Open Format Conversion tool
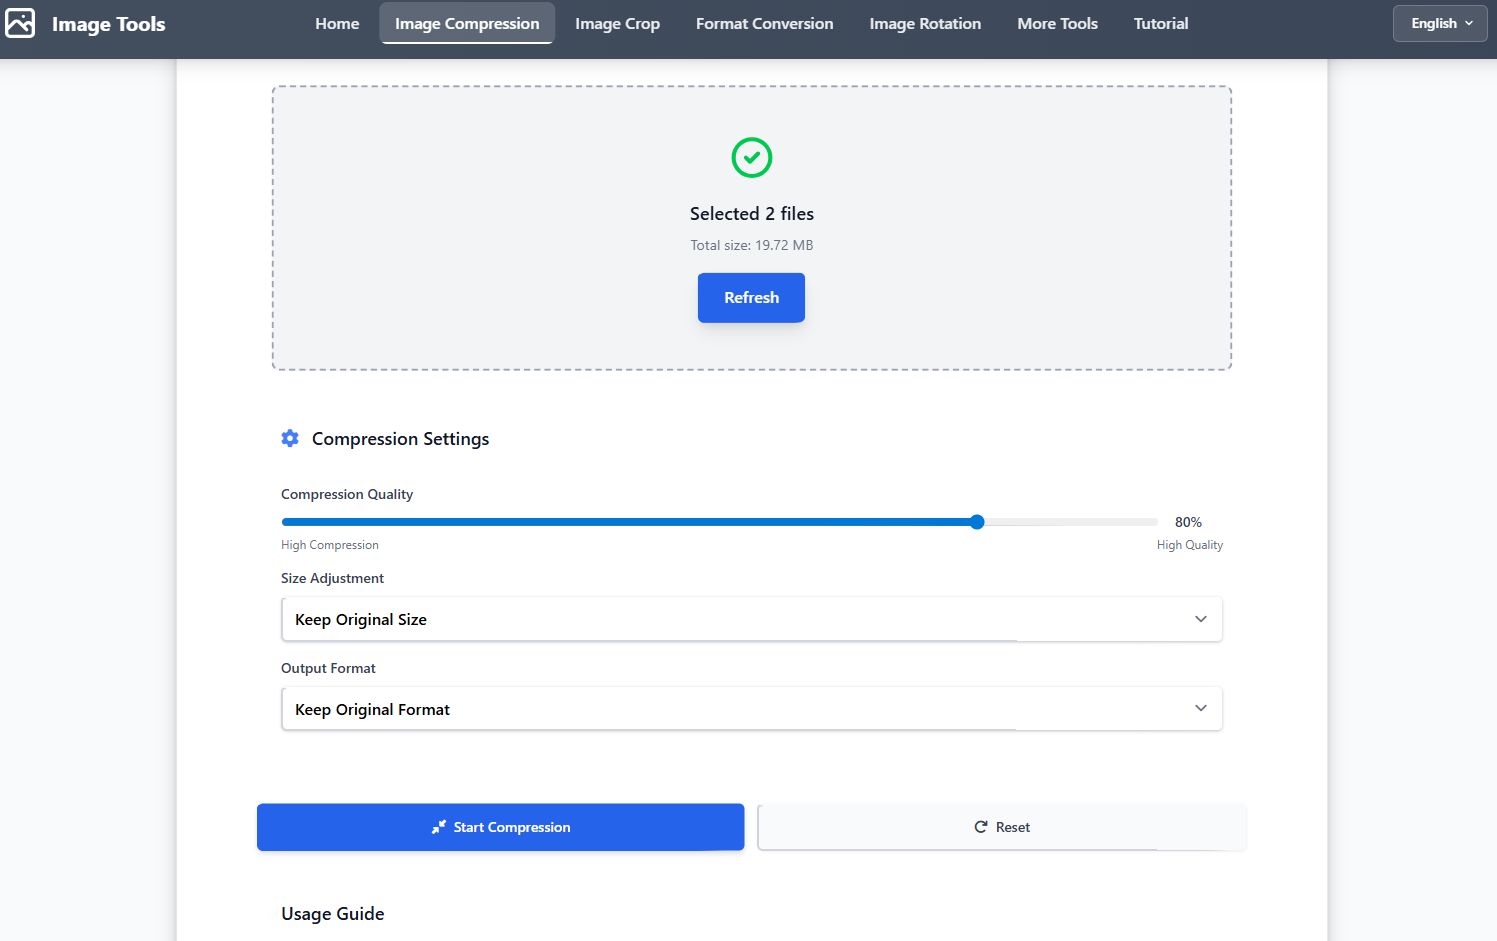 (x=764, y=23)
